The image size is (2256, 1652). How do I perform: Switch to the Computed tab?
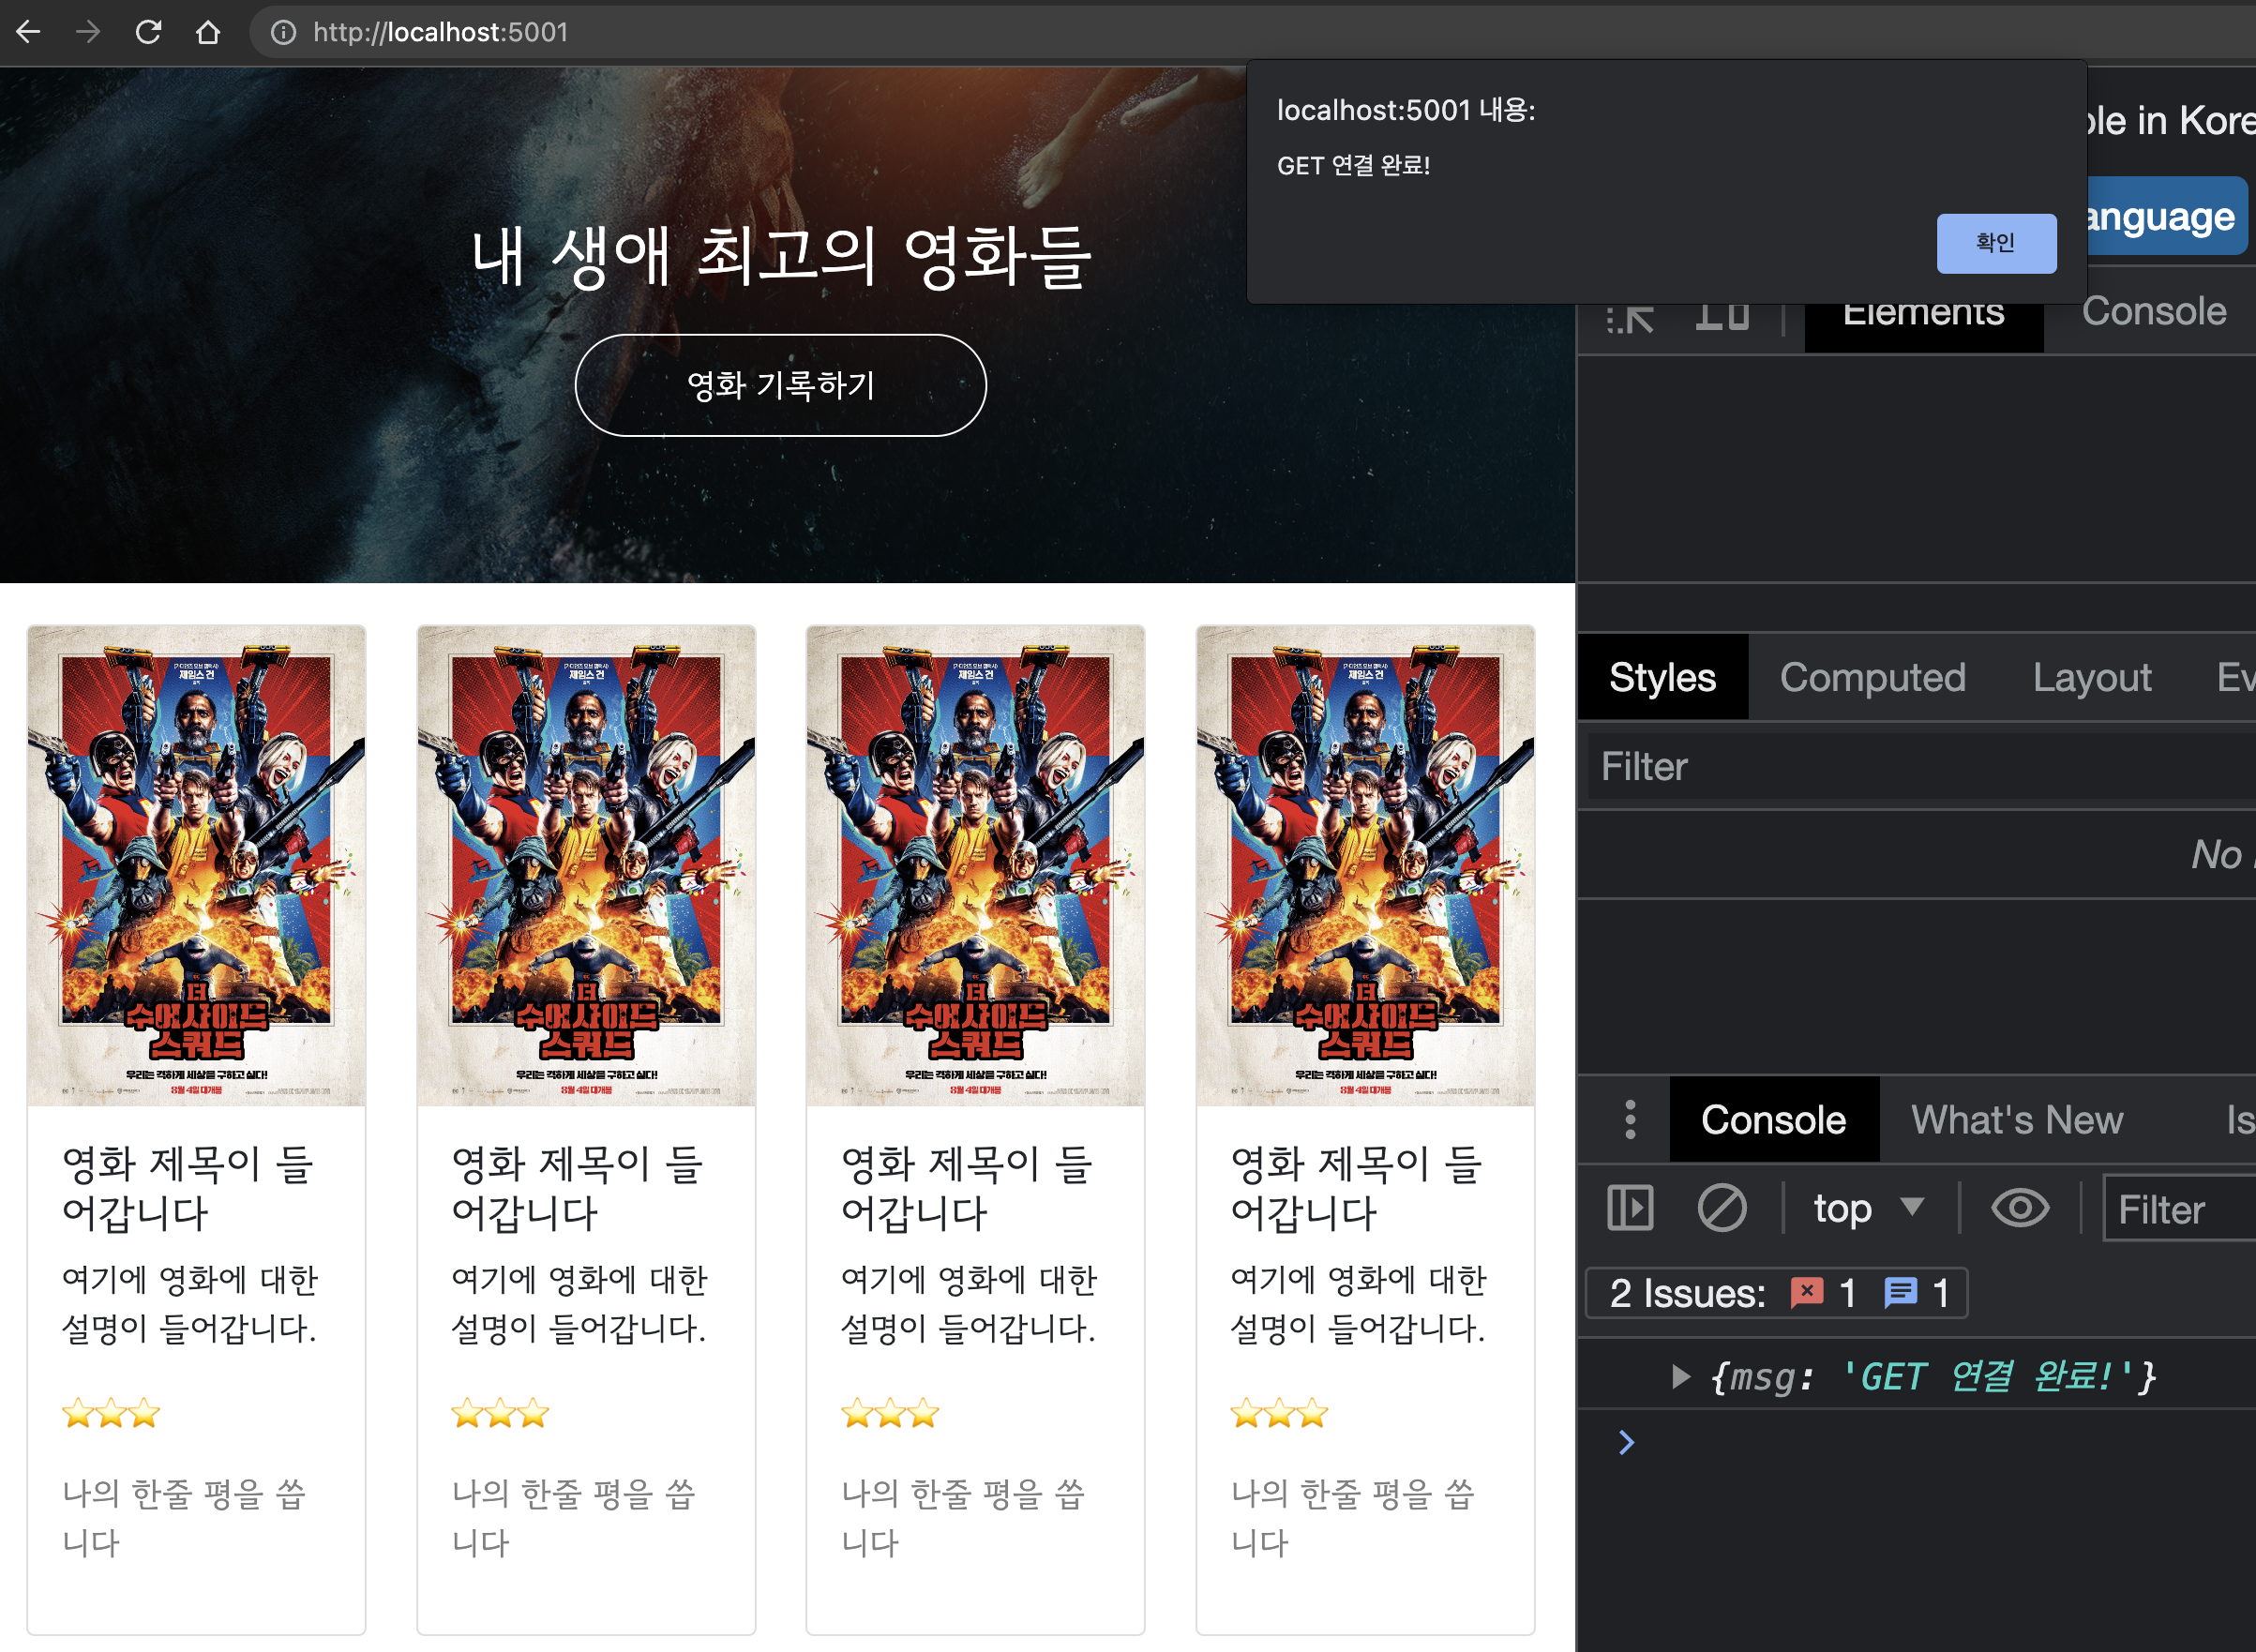[1872, 678]
